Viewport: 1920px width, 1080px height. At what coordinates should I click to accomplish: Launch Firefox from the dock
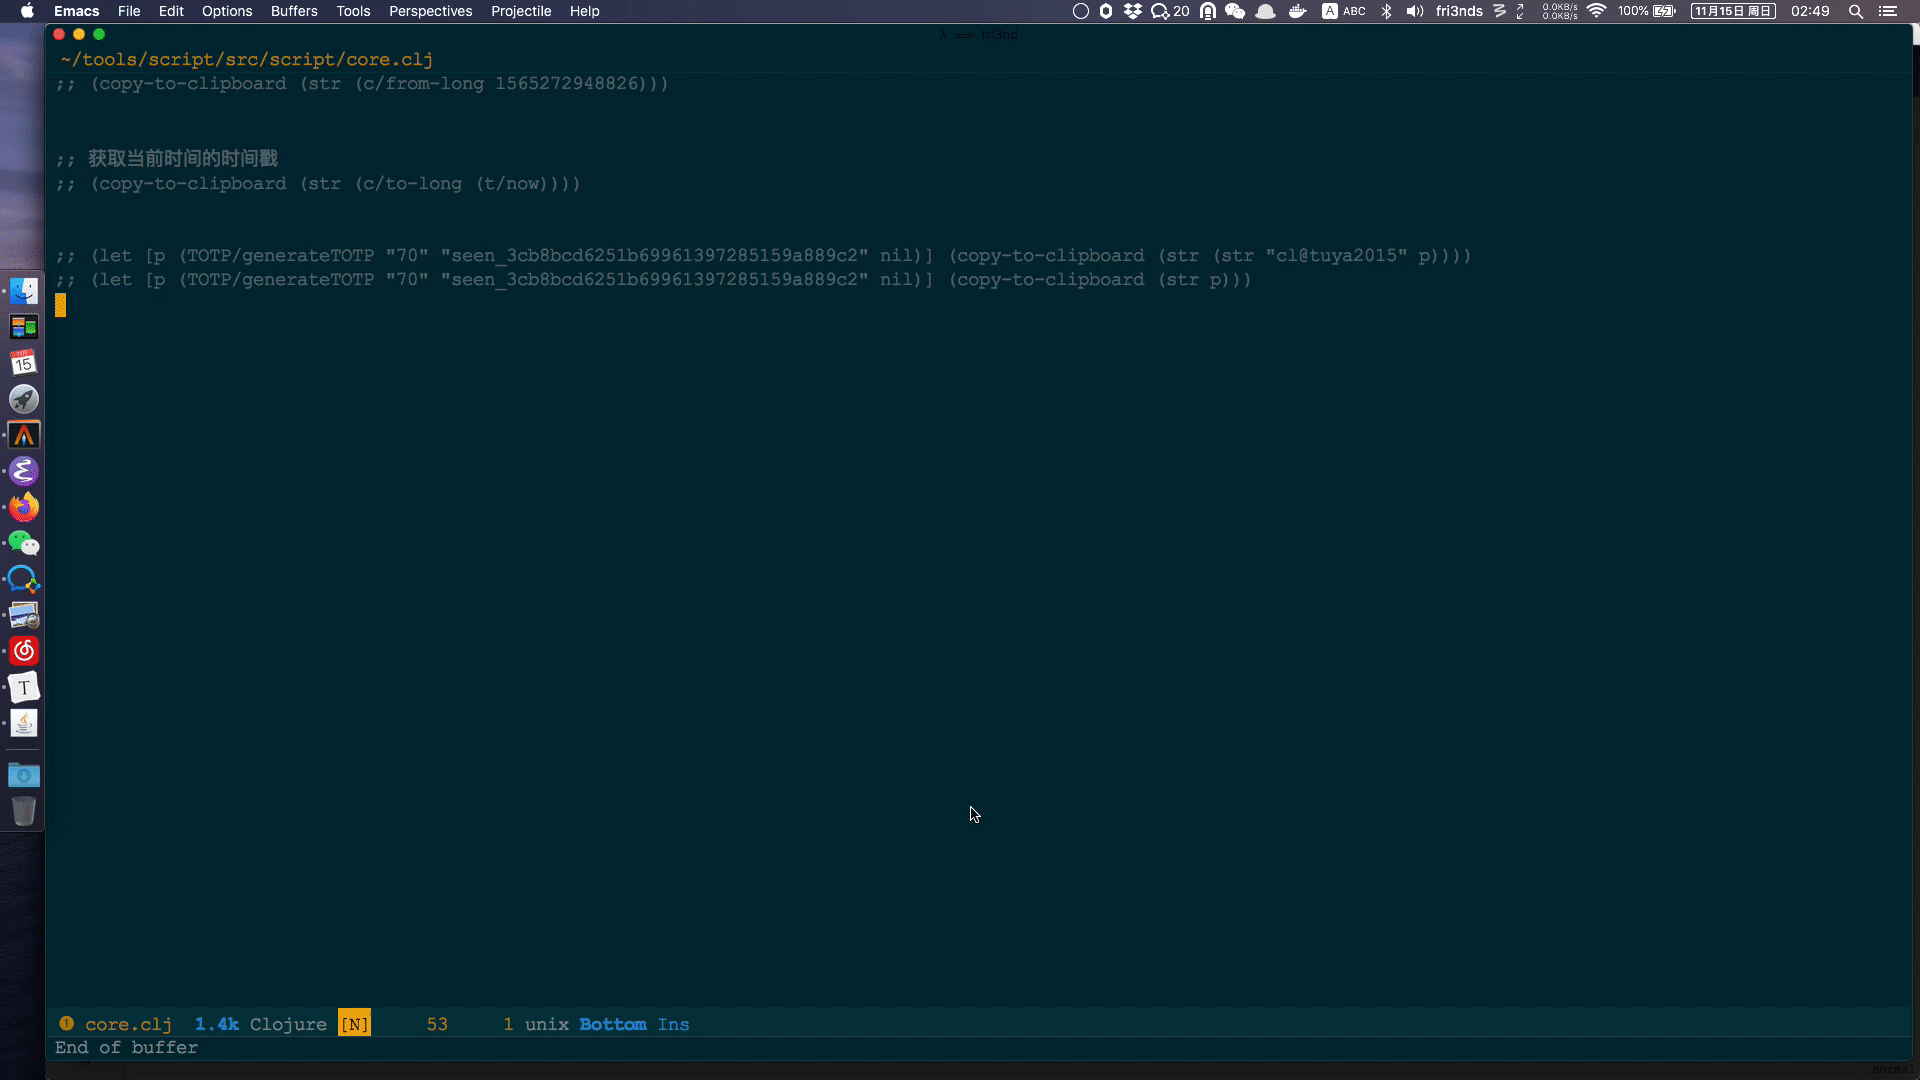click(x=24, y=507)
